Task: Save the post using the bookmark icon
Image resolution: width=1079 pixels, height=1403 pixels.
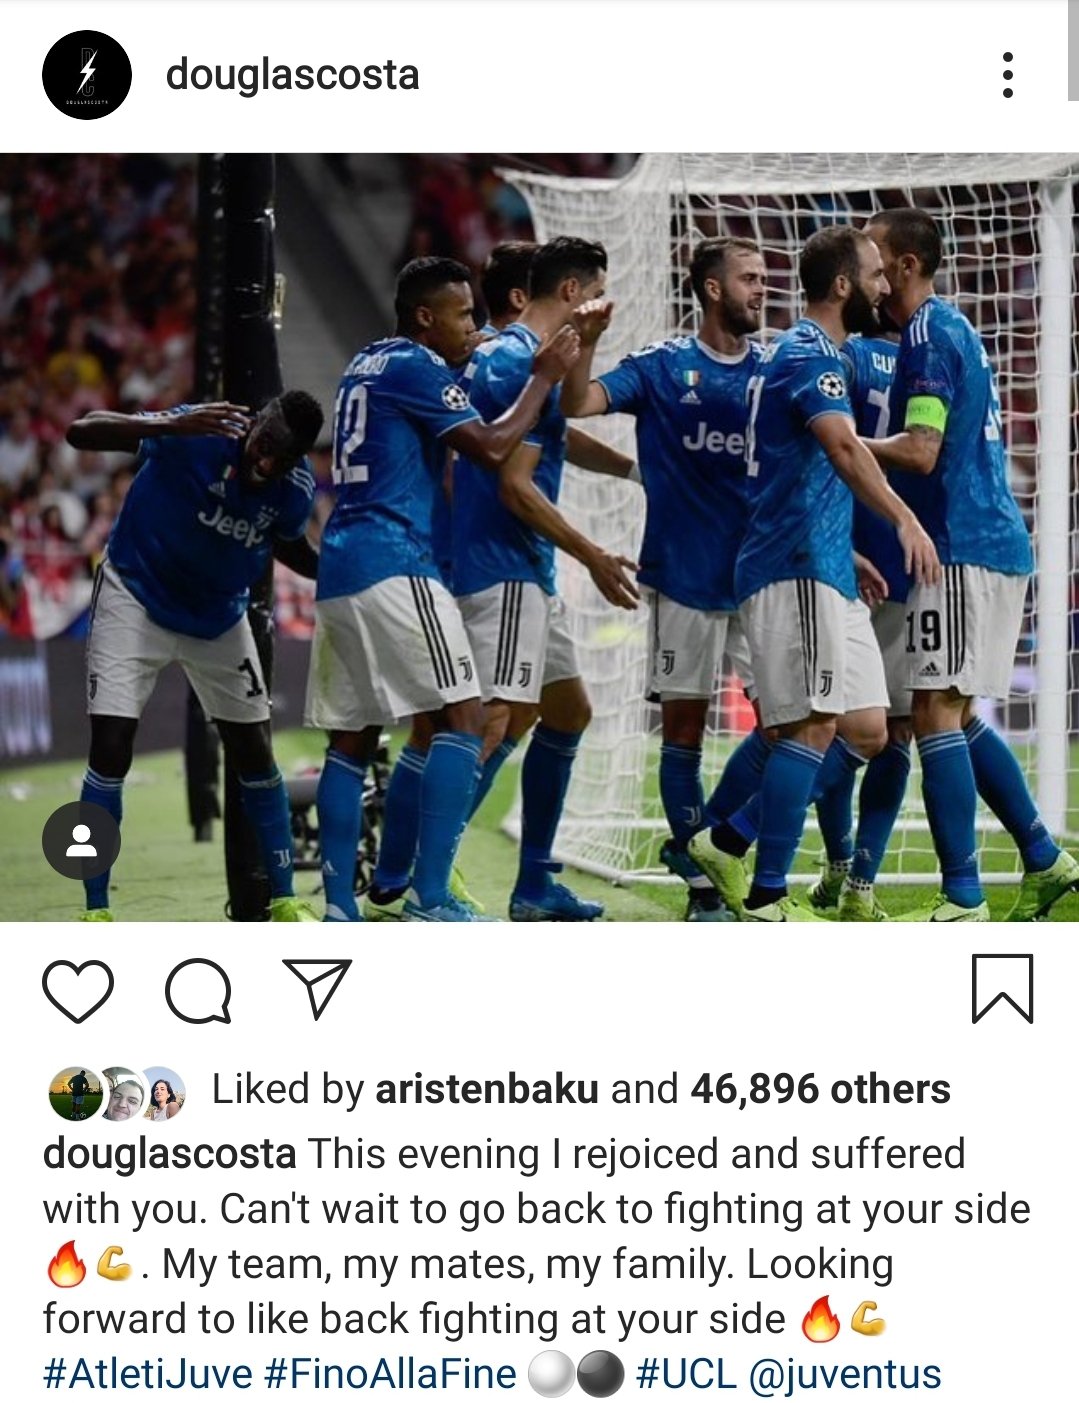Action: pos(1002,988)
